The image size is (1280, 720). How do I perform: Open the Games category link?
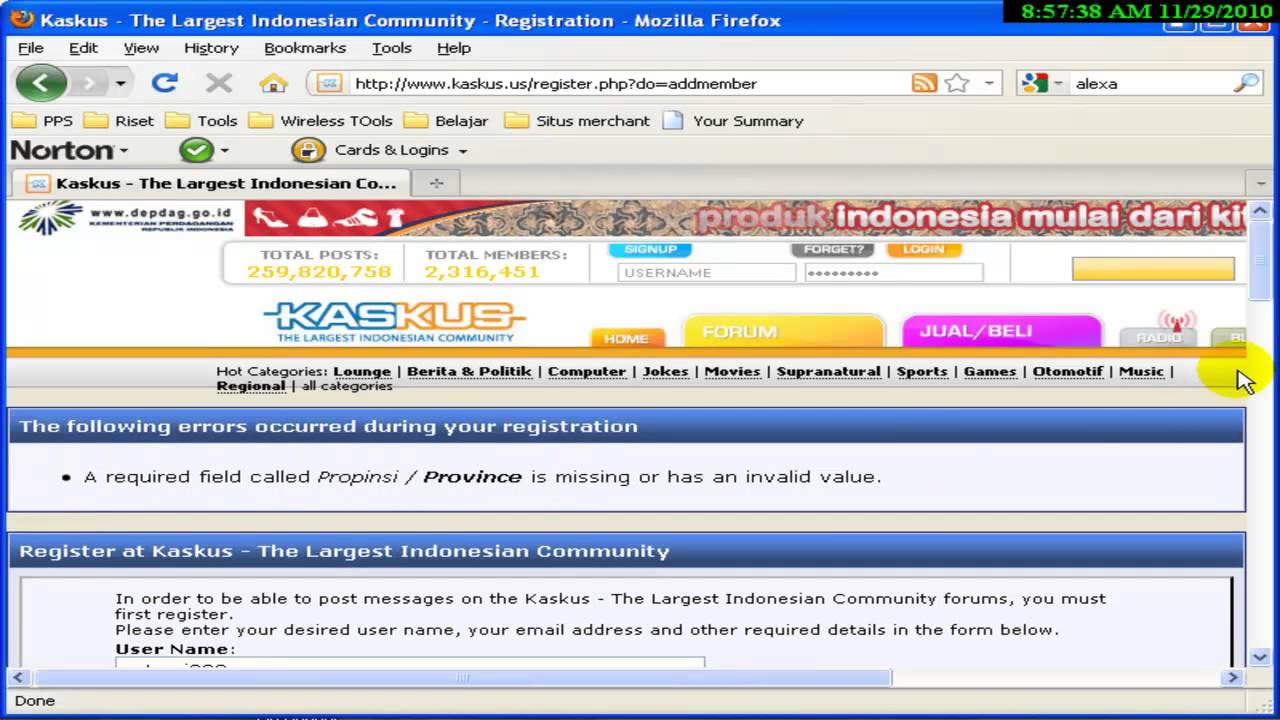click(x=990, y=371)
